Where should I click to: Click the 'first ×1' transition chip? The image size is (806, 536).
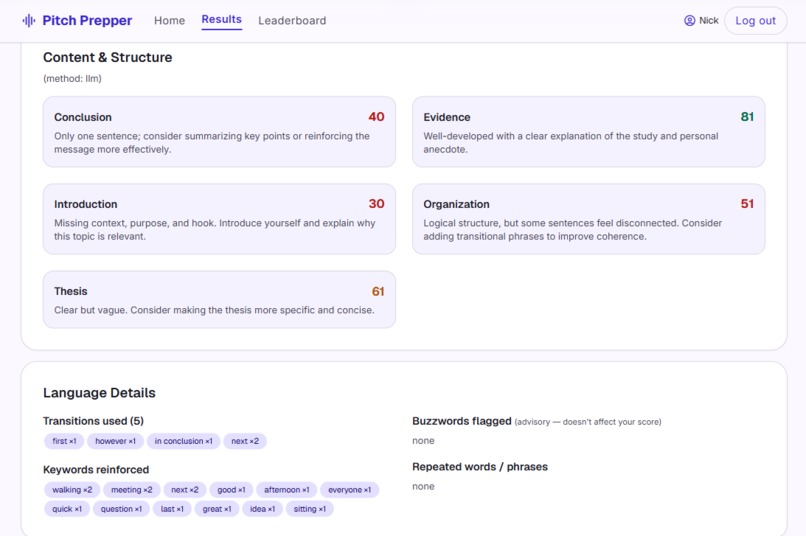point(64,441)
